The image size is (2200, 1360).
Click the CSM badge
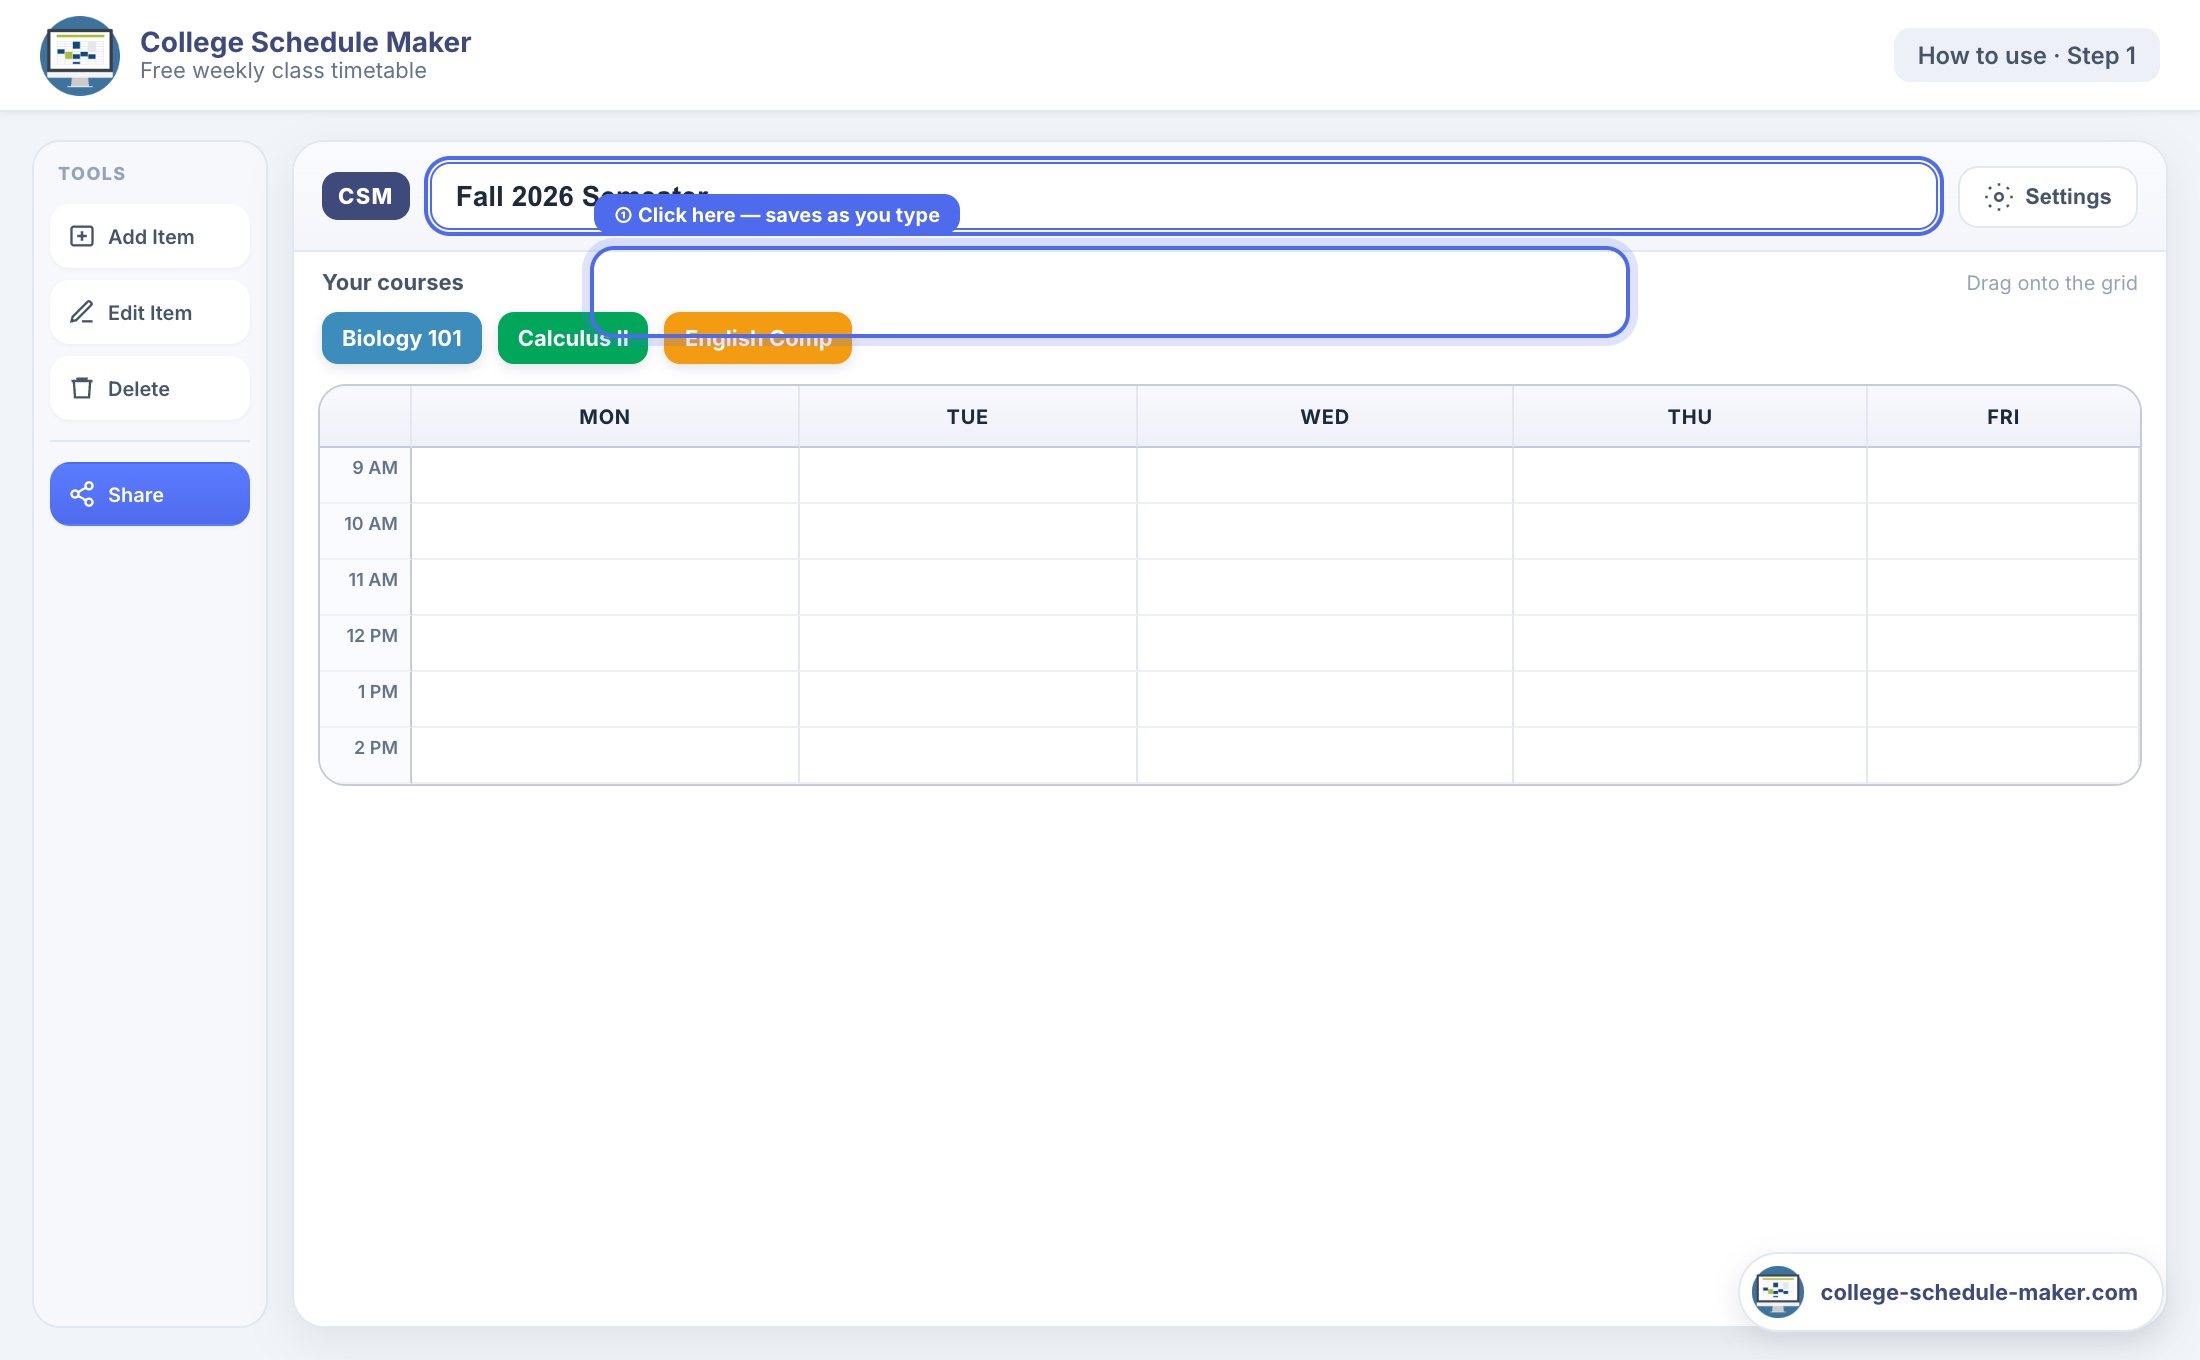(x=365, y=196)
